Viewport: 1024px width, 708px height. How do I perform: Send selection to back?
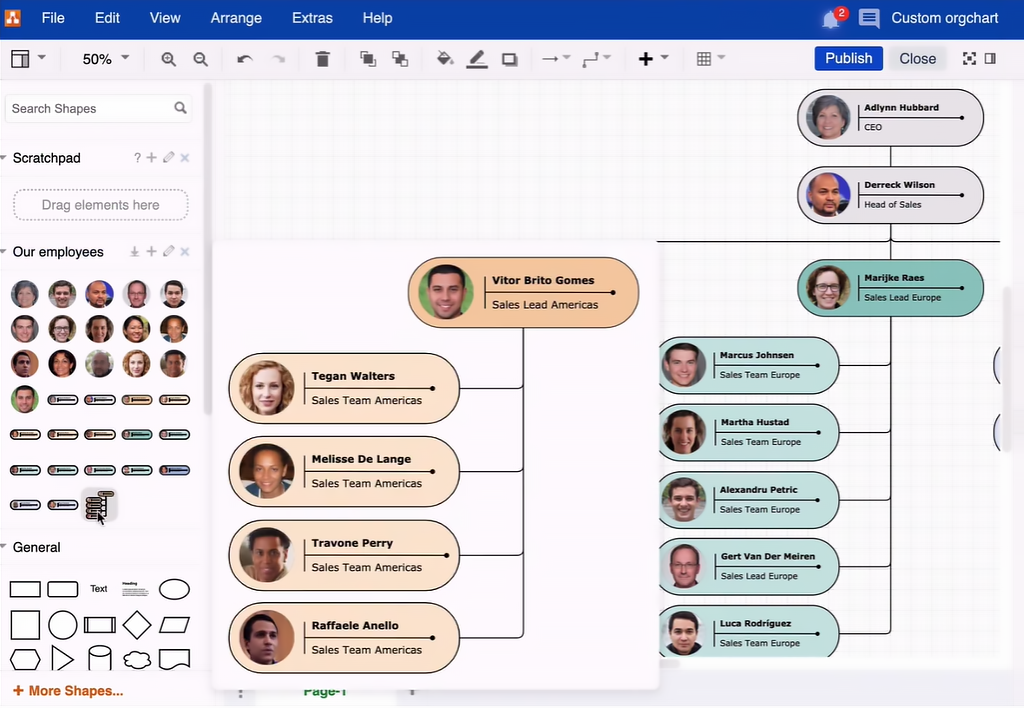point(400,59)
